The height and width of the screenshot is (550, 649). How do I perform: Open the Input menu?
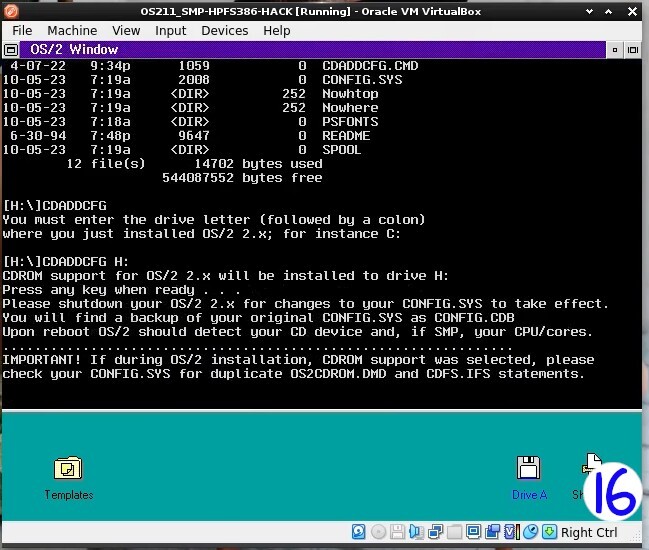pyautogui.click(x=171, y=31)
